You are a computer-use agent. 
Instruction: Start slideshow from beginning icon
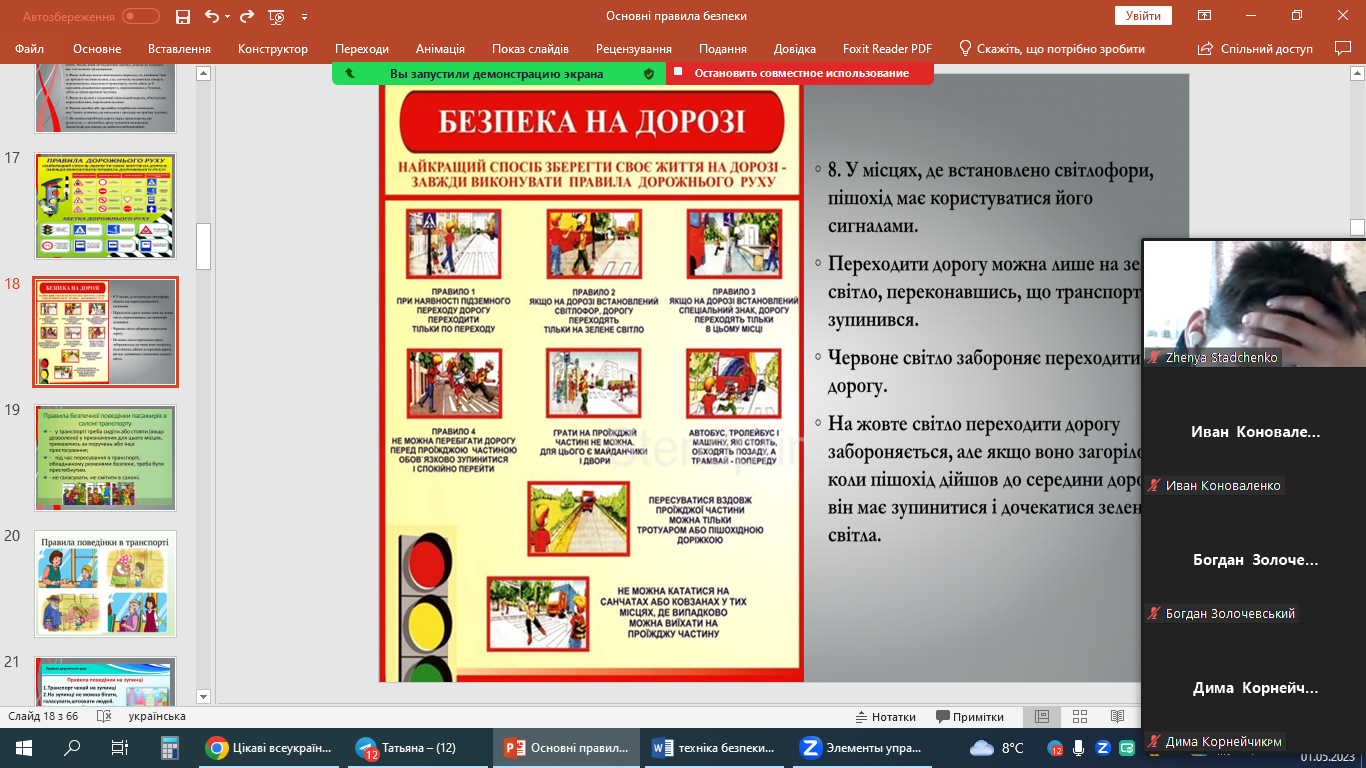[277, 16]
